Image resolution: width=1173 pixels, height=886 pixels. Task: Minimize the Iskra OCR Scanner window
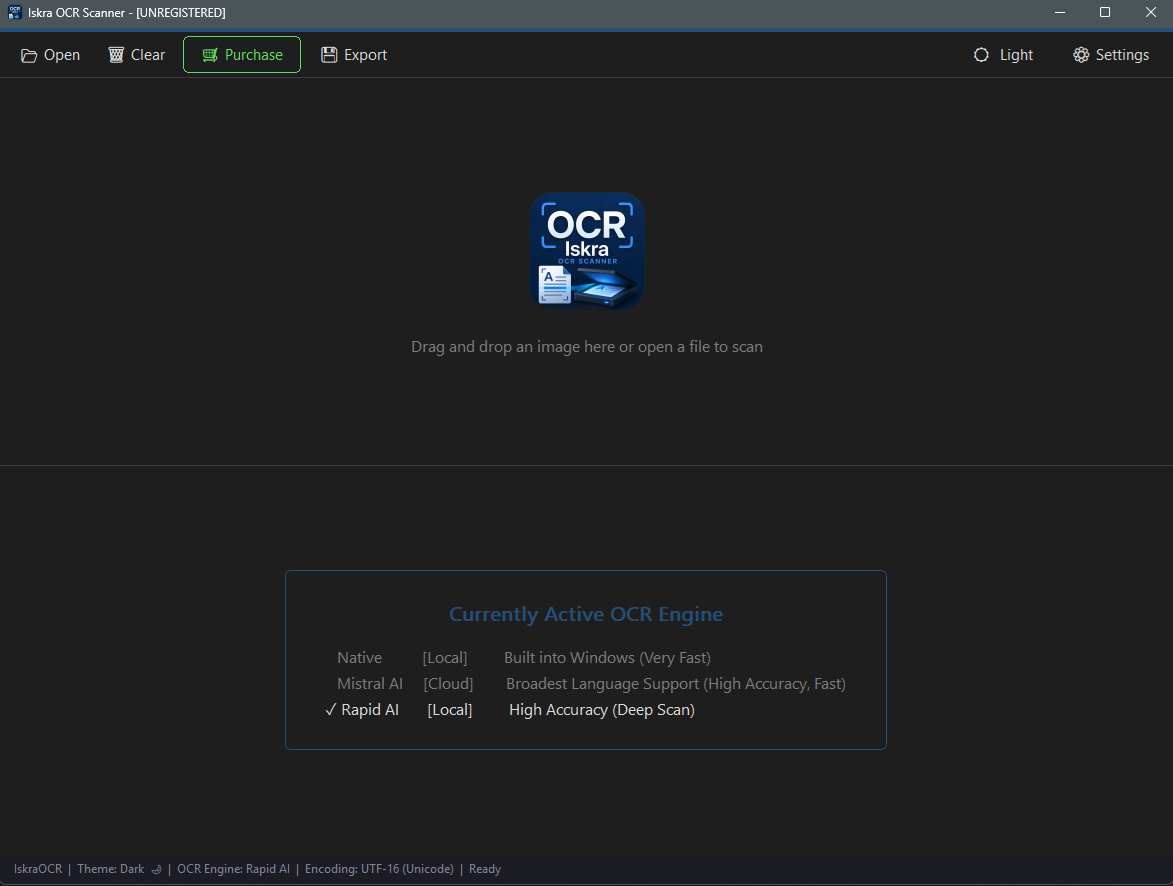(x=1060, y=12)
